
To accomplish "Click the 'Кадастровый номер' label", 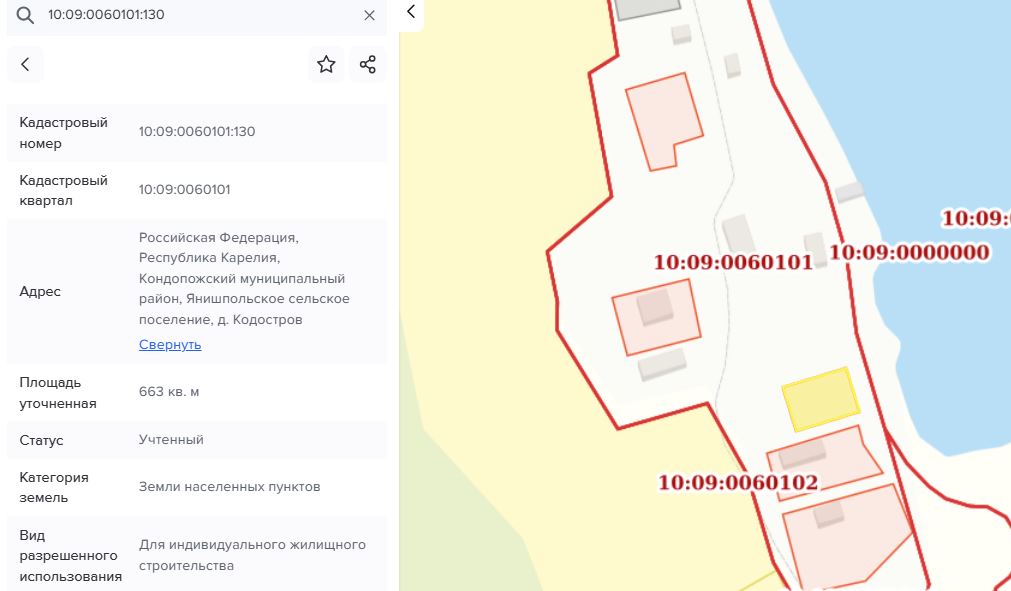I will click(63, 133).
